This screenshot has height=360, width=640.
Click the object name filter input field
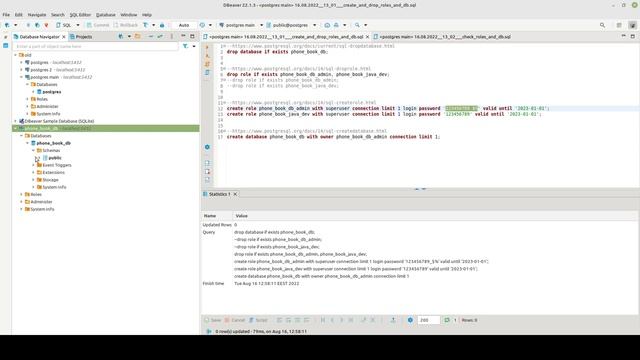point(96,47)
